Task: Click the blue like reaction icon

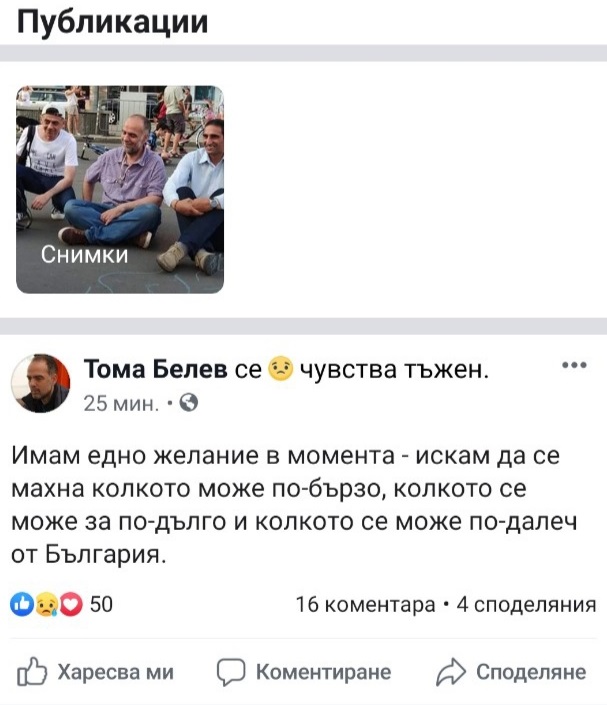Action: [x=22, y=604]
